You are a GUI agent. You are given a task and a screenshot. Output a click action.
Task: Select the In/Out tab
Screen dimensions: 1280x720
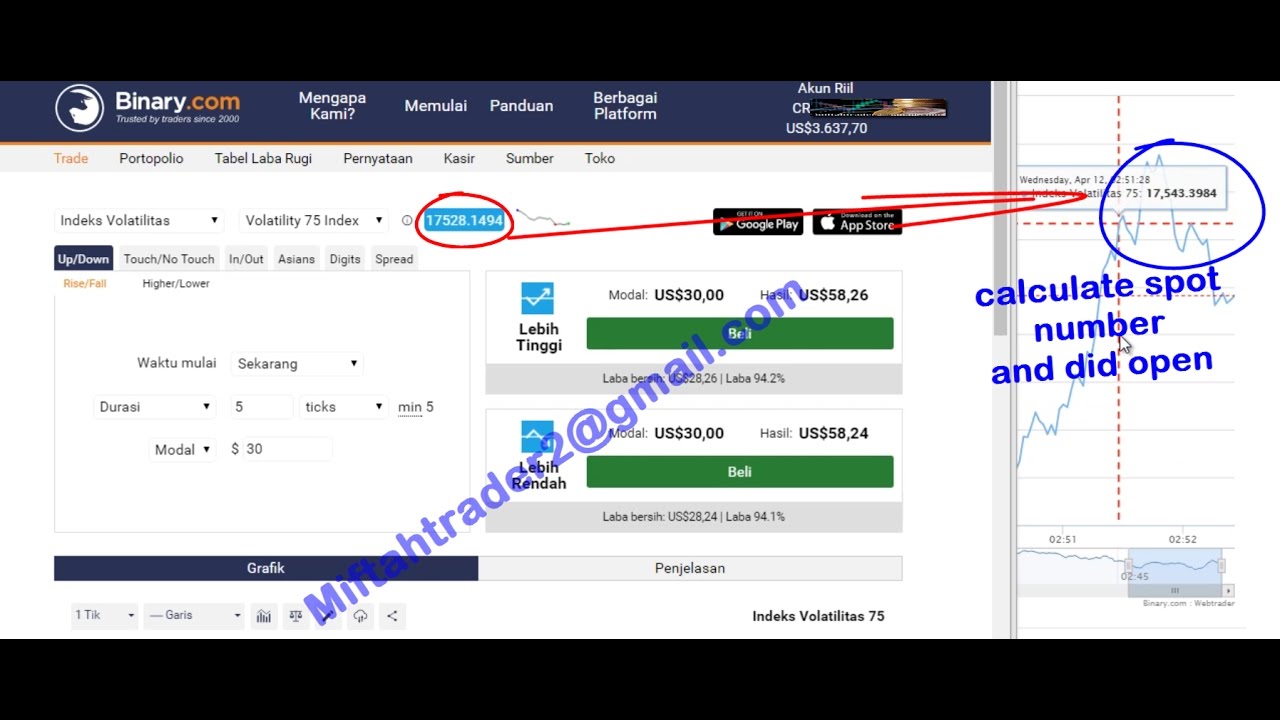coord(246,259)
